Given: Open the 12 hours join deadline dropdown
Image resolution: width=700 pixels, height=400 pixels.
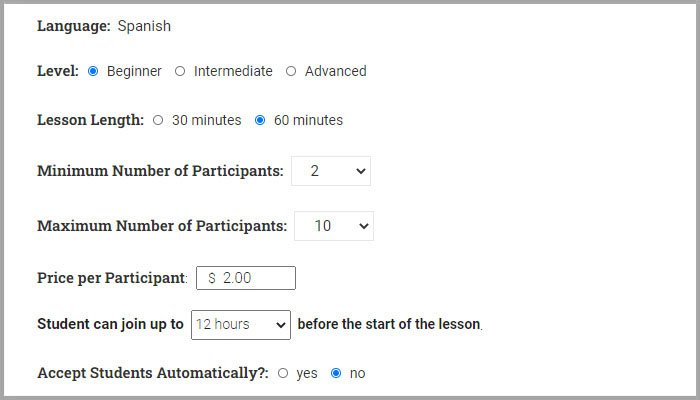Looking at the screenshot, I should [240, 324].
